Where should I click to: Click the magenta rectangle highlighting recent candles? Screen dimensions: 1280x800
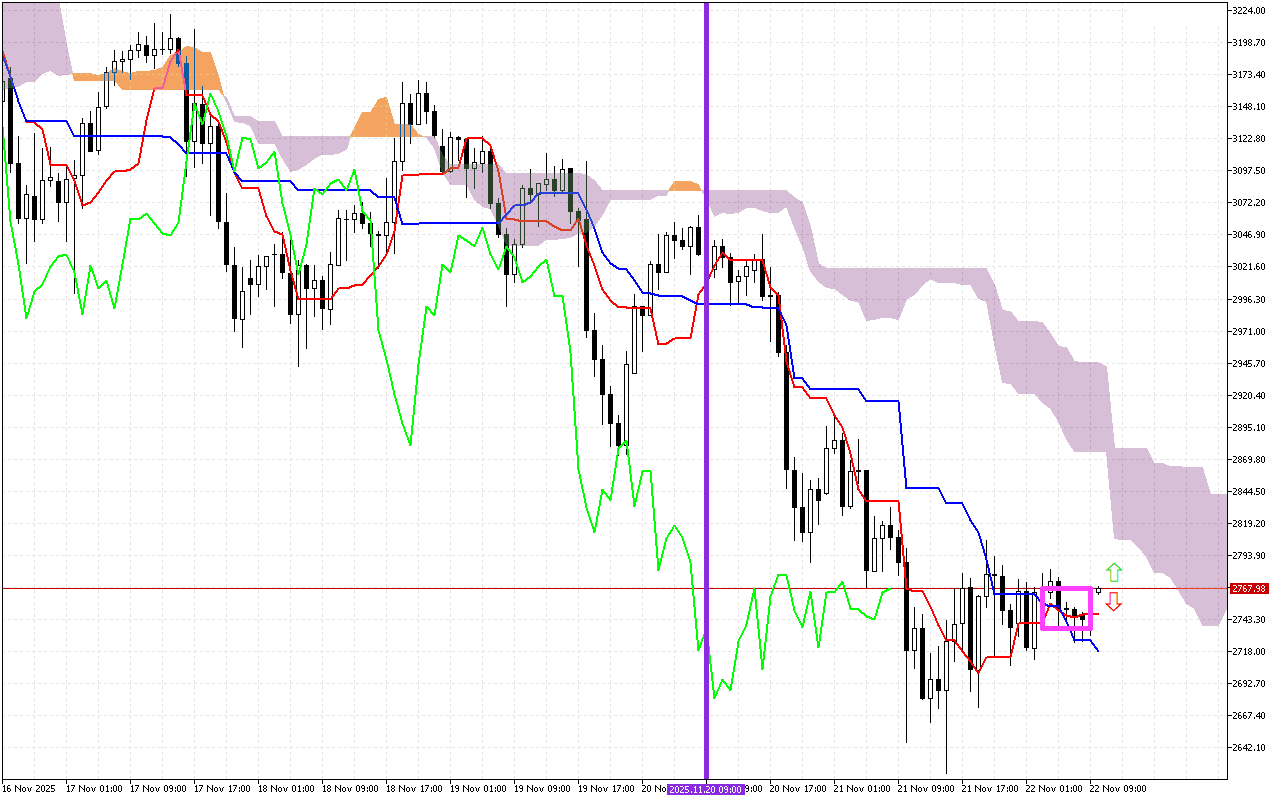1068,607
